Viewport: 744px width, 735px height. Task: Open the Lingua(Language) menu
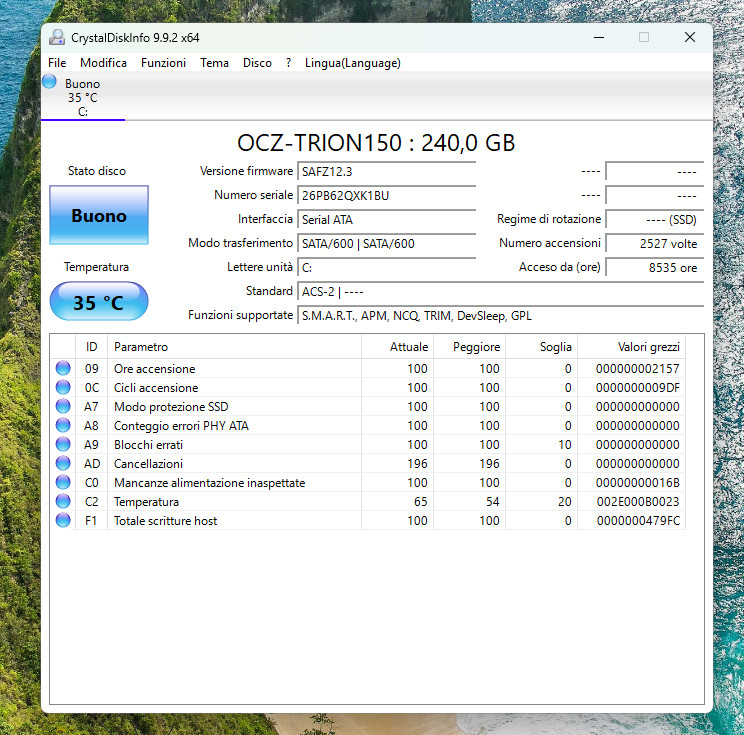click(x=353, y=63)
